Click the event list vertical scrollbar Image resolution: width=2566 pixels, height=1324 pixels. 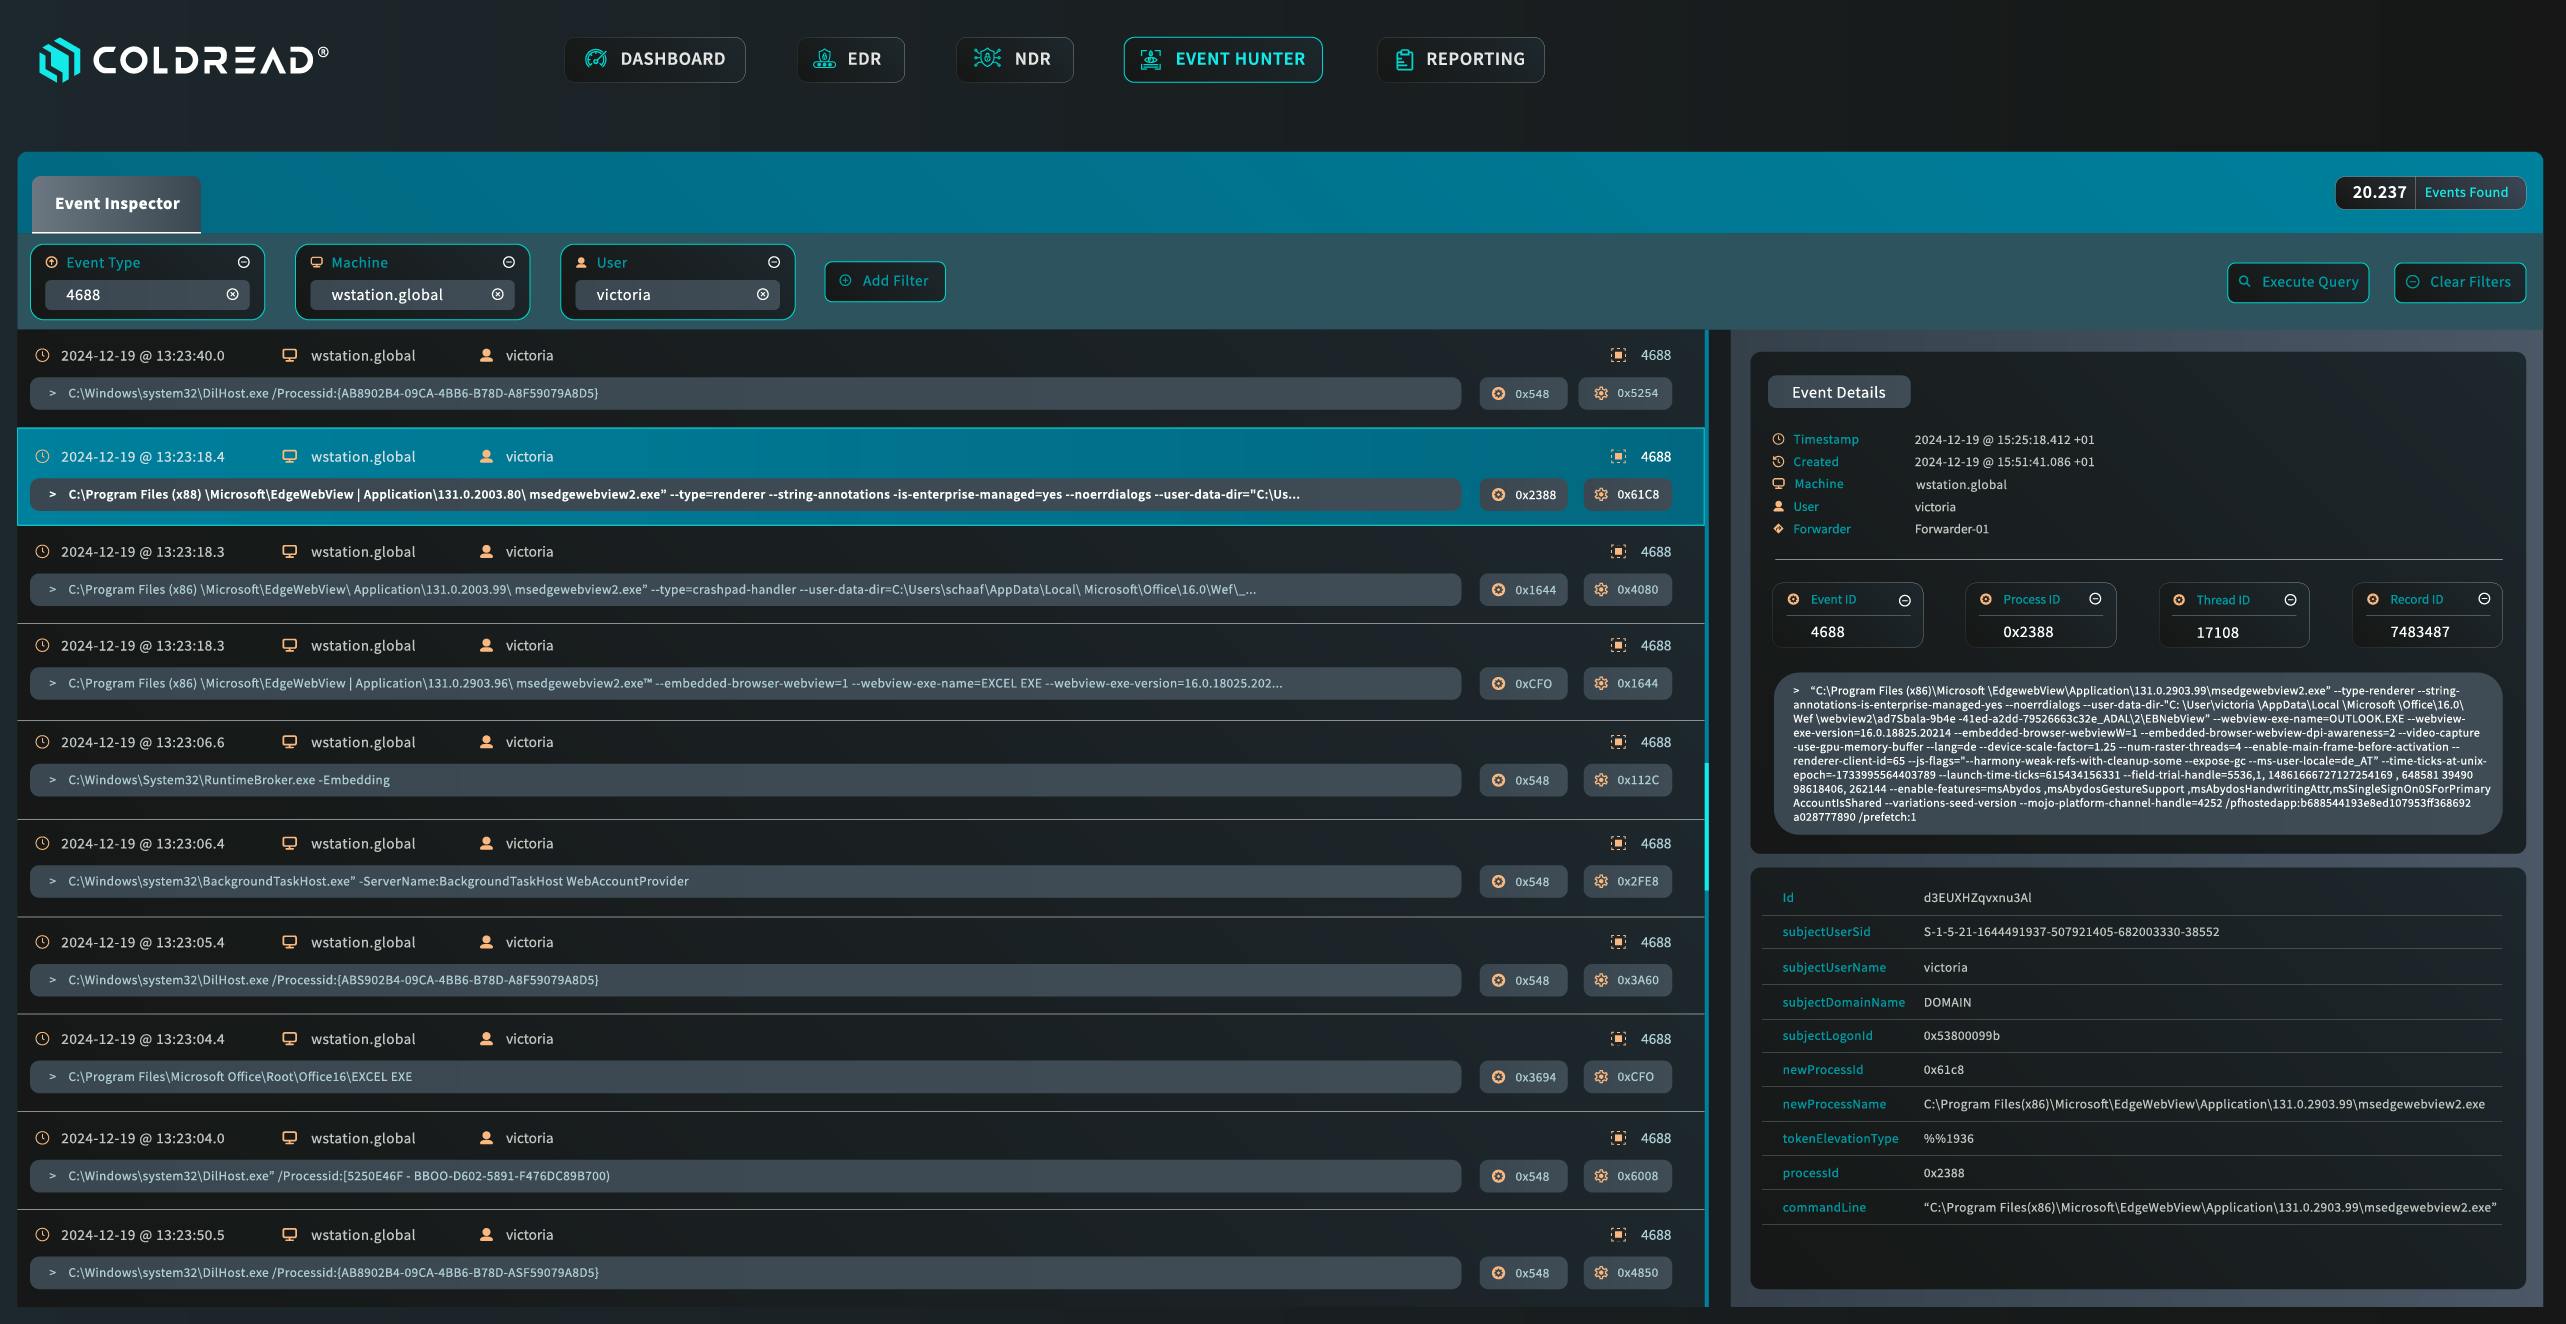[1706, 826]
